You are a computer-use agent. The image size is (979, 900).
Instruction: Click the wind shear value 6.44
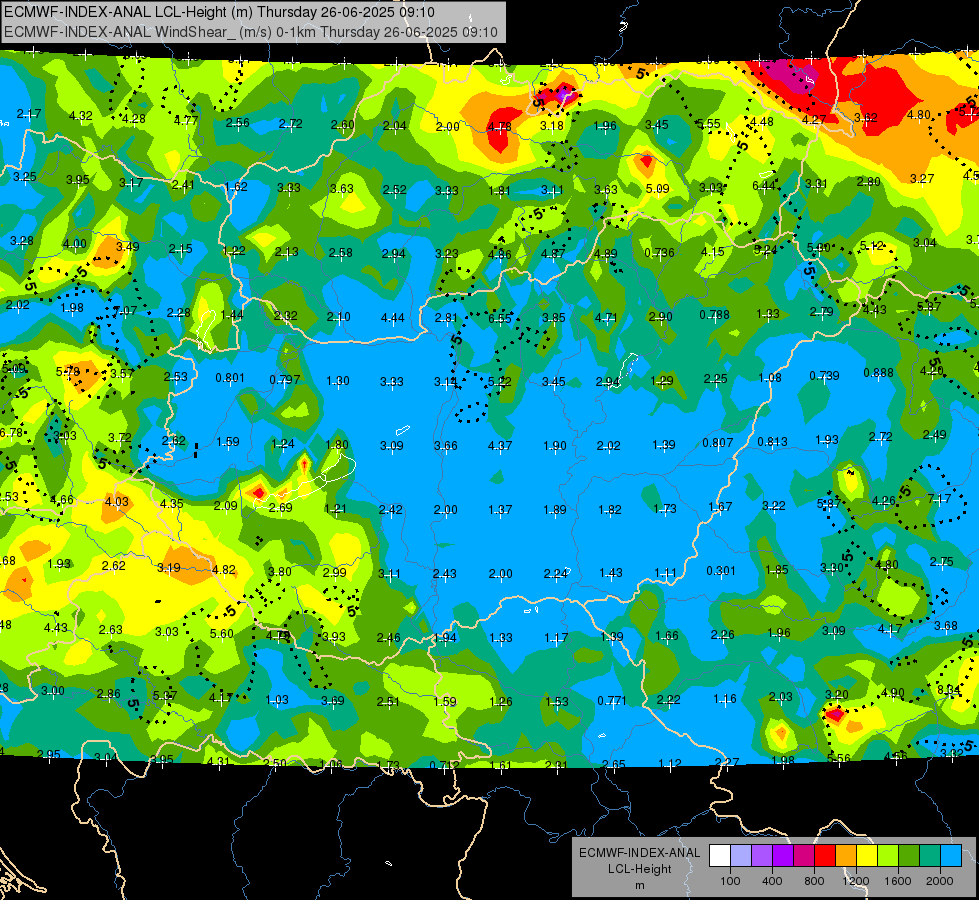click(x=764, y=185)
